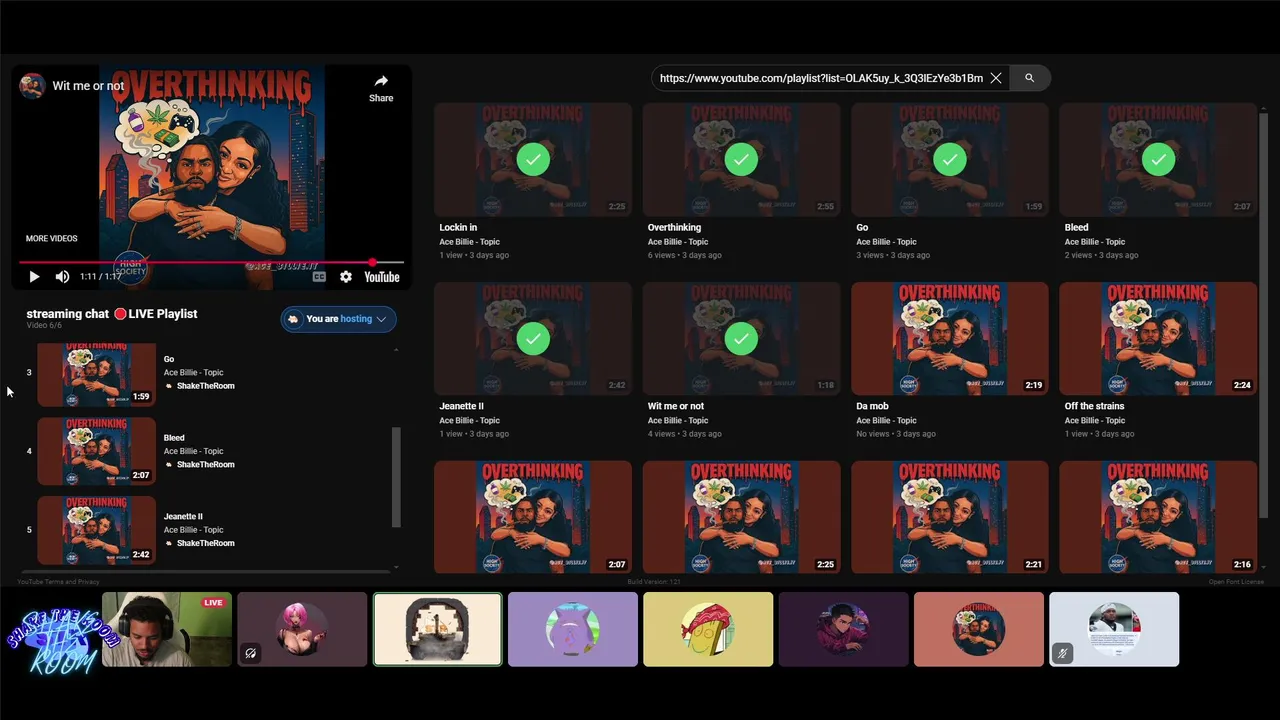Deselect the Bleed video checkmark in grid
The height and width of the screenshot is (720, 1280).
point(1158,159)
